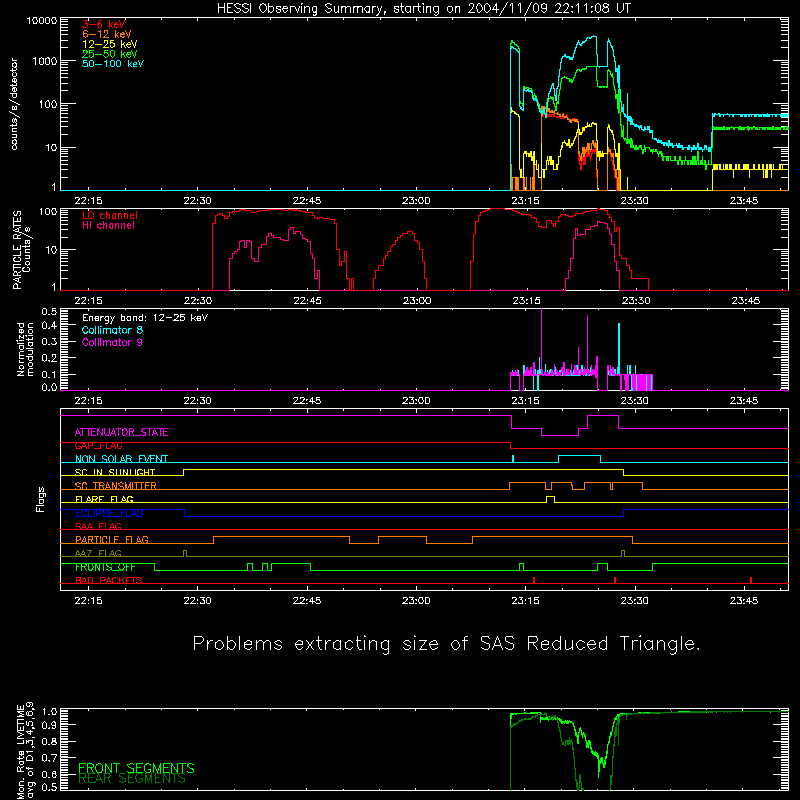Image resolution: width=800 pixels, height=800 pixels.
Task: Select the 6-12 keV legend label
Action: pos(106,34)
